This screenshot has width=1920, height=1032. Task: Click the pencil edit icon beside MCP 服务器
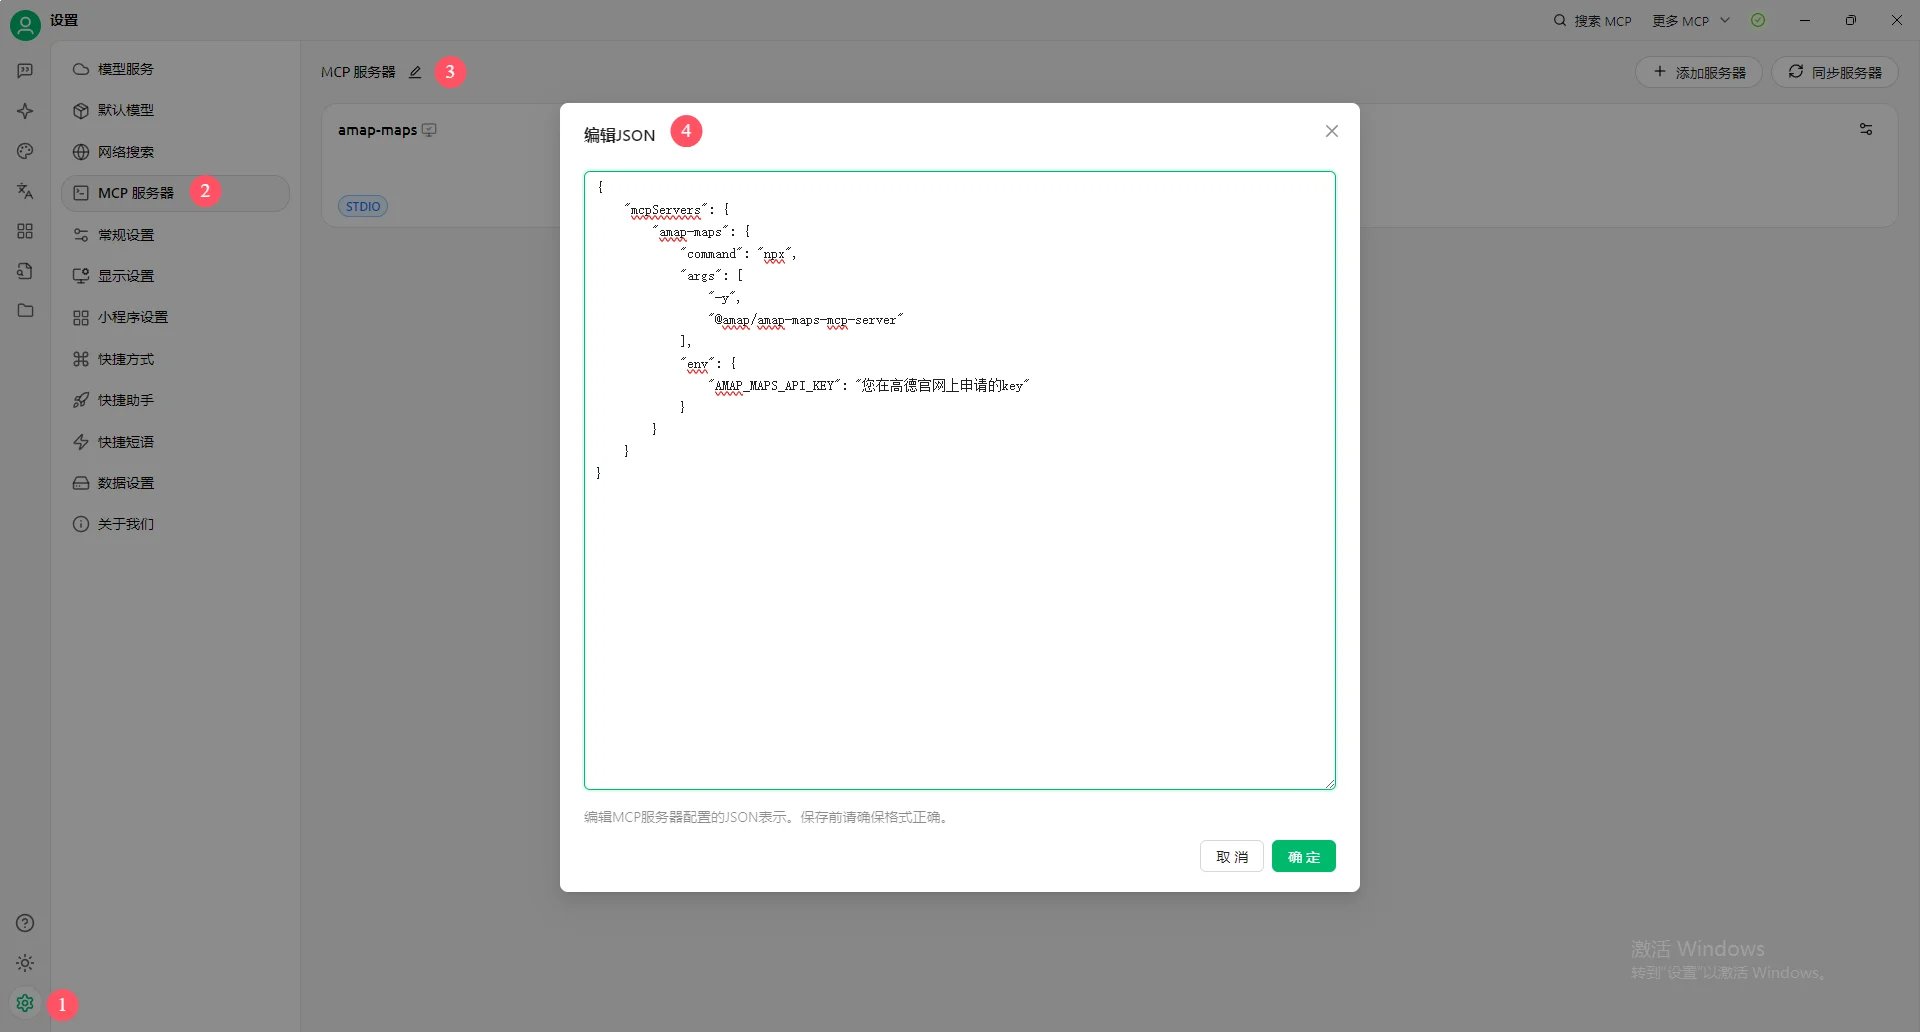tap(415, 72)
